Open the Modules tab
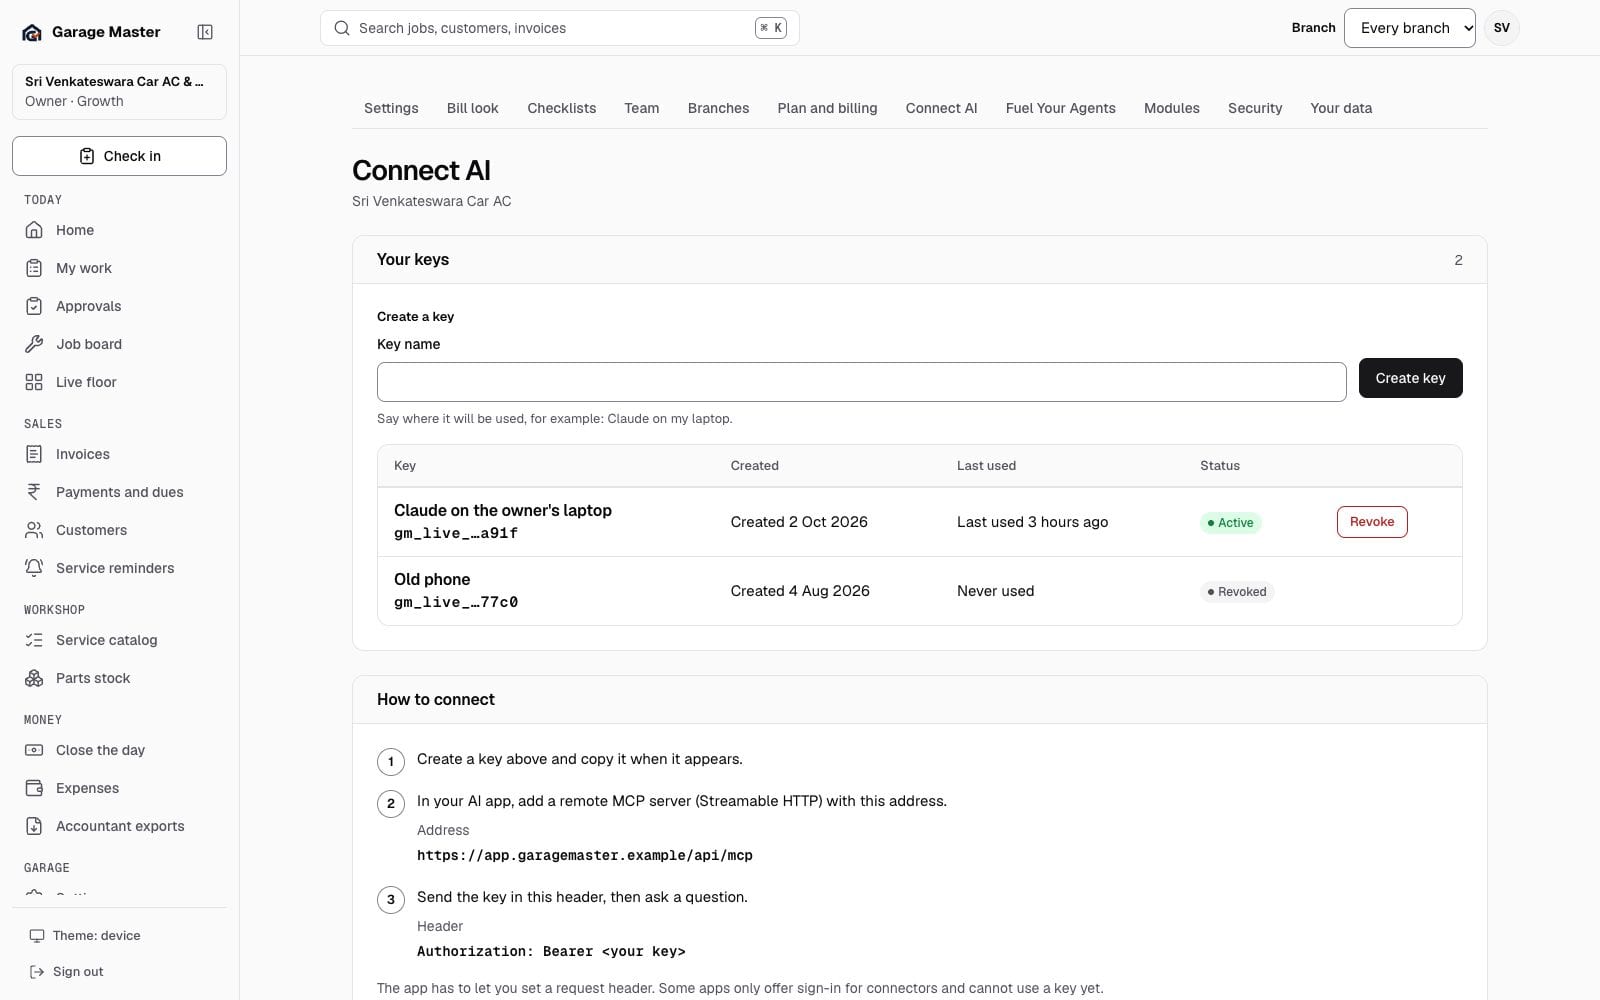Viewport: 1600px width, 1000px height. pos(1171,108)
